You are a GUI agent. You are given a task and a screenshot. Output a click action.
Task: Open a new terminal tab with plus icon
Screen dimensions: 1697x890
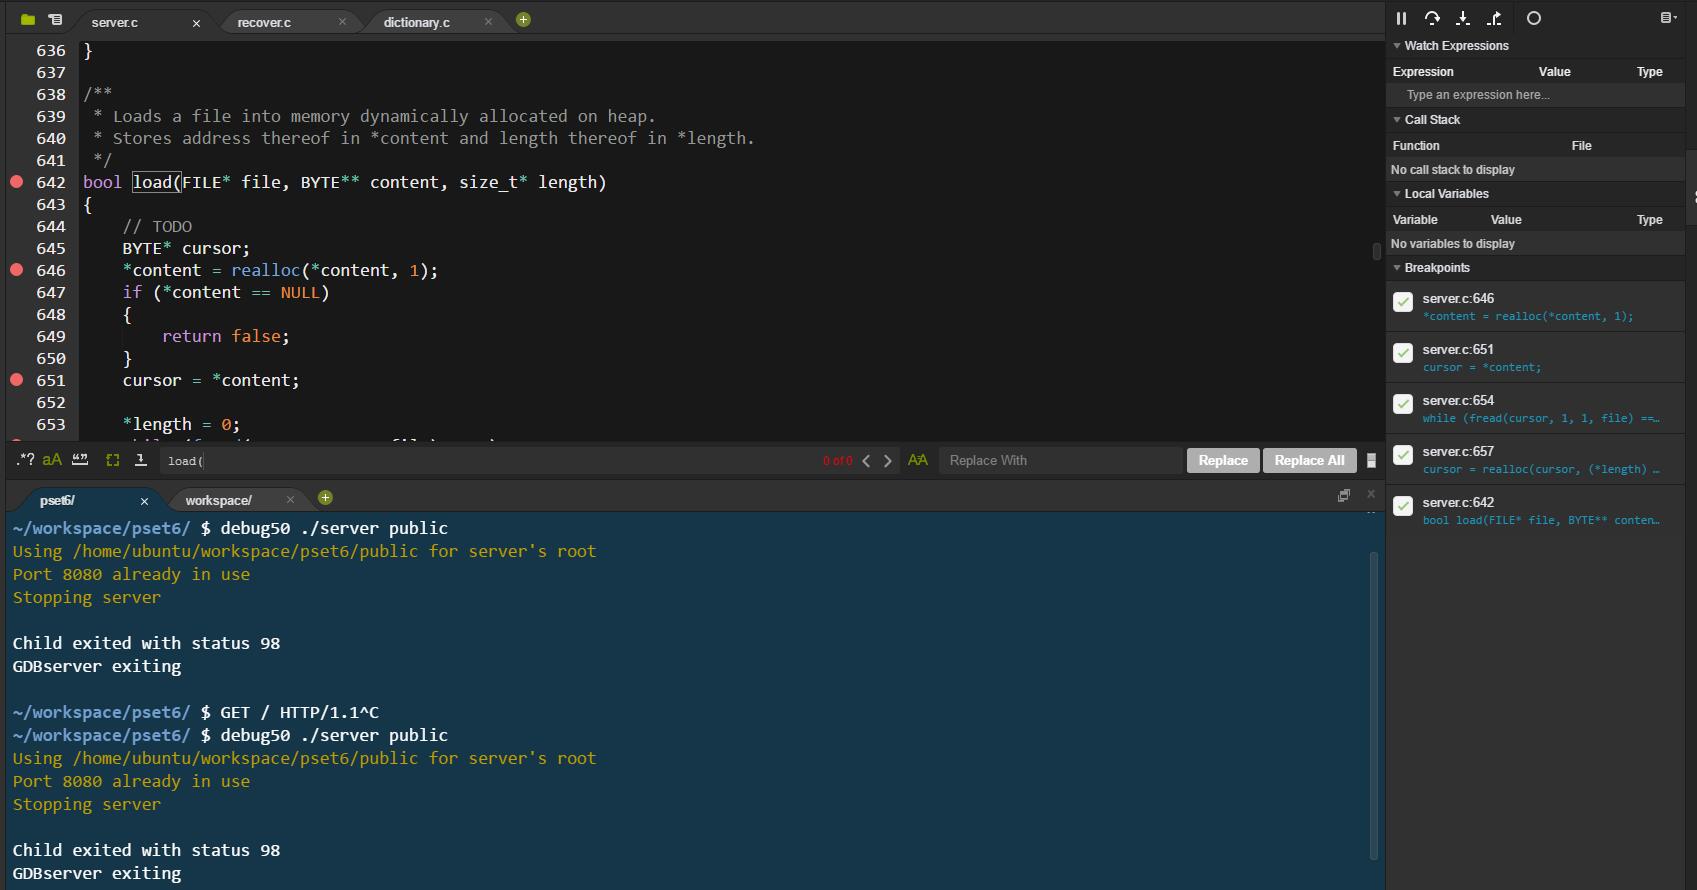(325, 498)
